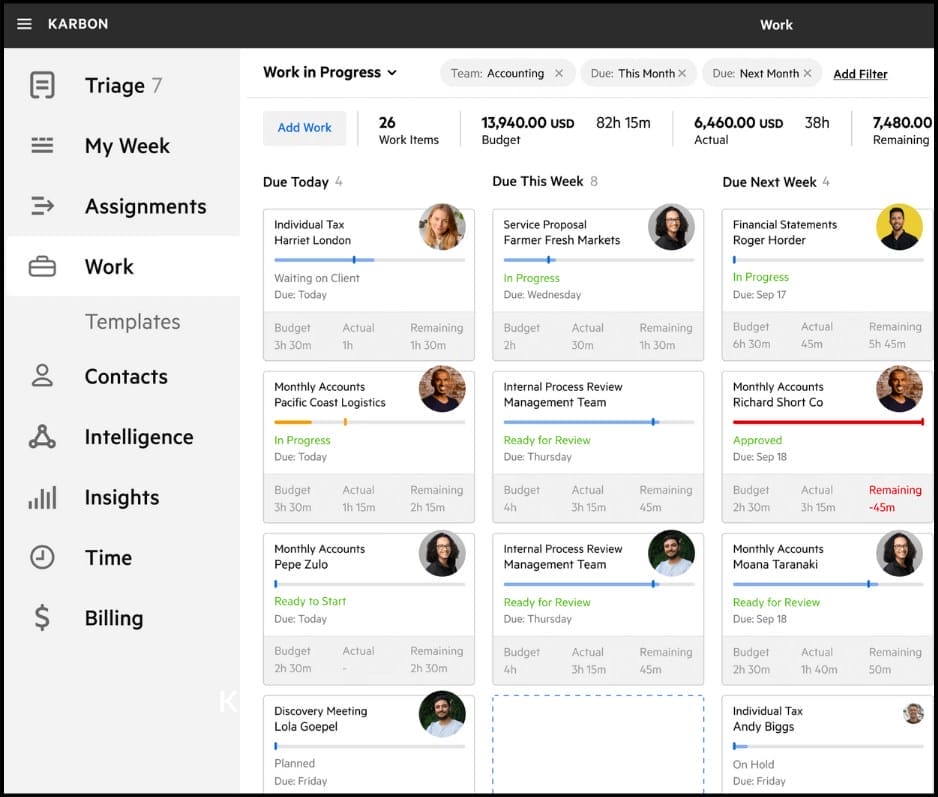The height and width of the screenshot is (797, 938).
Task: Click the Contacts person icon
Action: pos(42,376)
